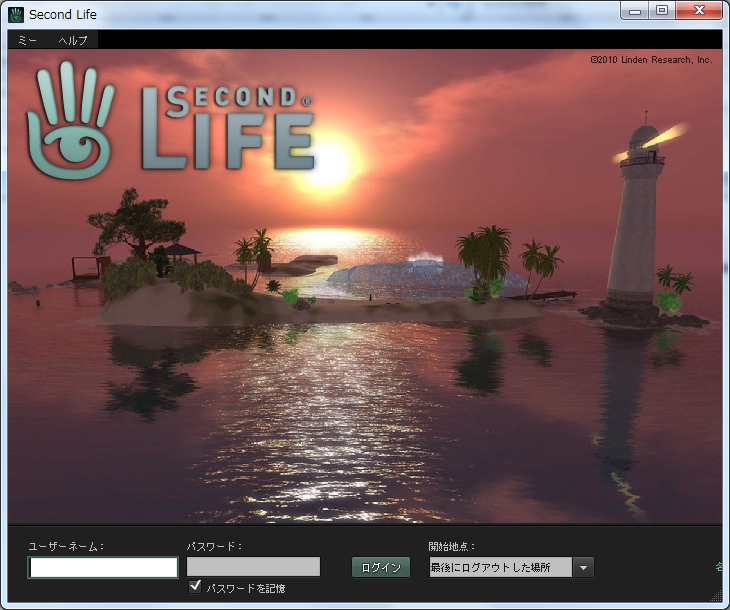Click the Second Life title bar text
Image resolution: width=730 pixels, height=610 pixels.
click(x=62, y=14)
